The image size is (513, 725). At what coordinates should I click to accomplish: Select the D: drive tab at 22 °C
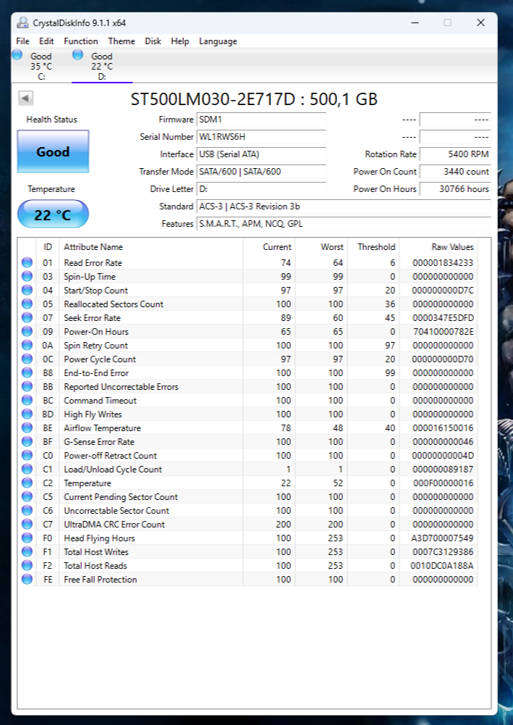tap(102, 66)
